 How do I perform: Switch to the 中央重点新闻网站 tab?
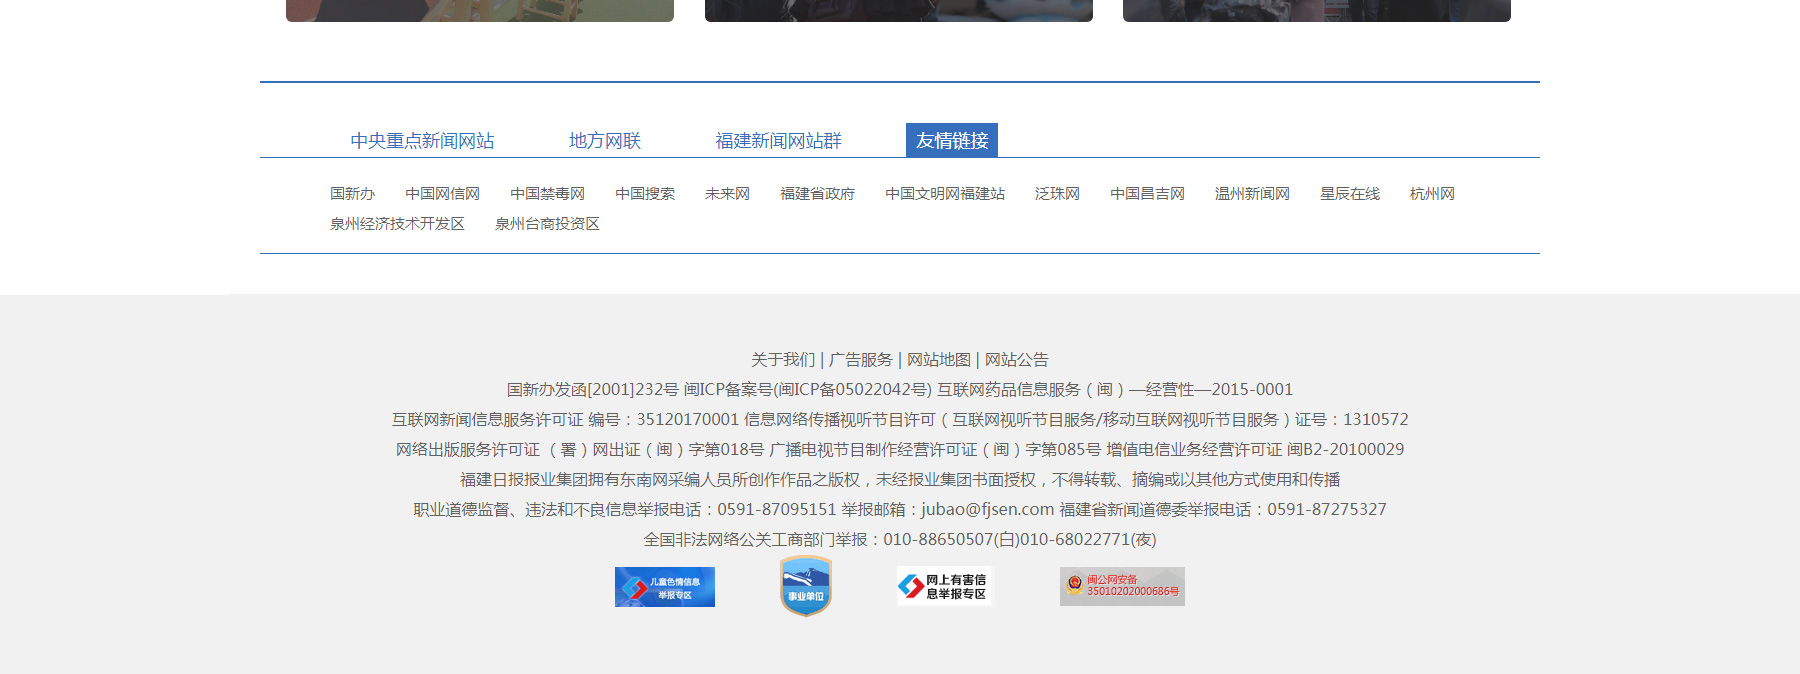(422, 141)
